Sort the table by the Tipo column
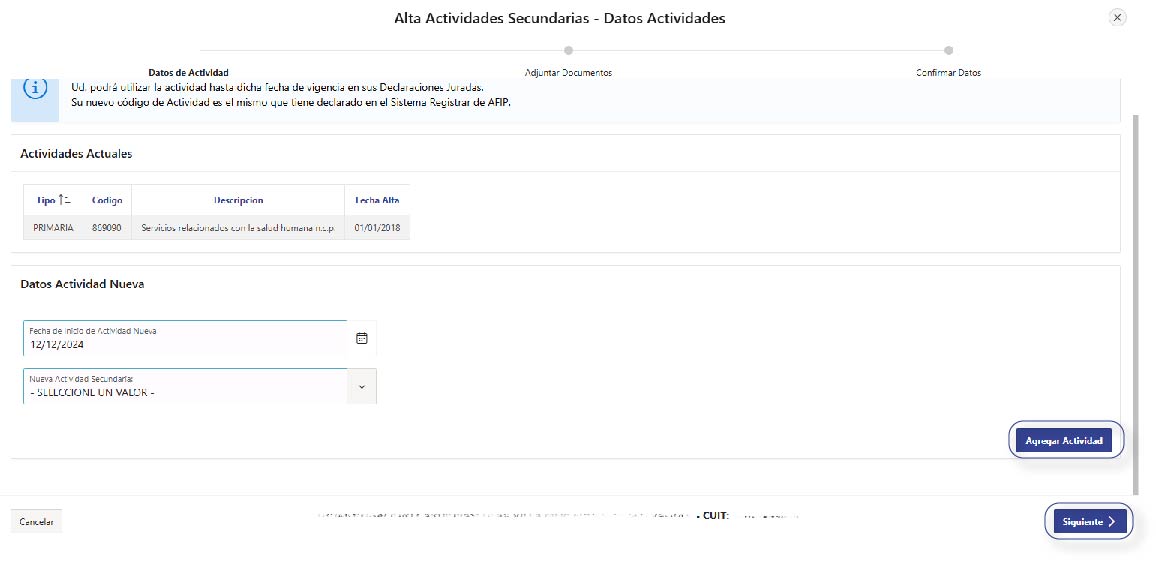Image resolution: width=1156 pixels, height=562 pixels. click(x=53, y=200)
